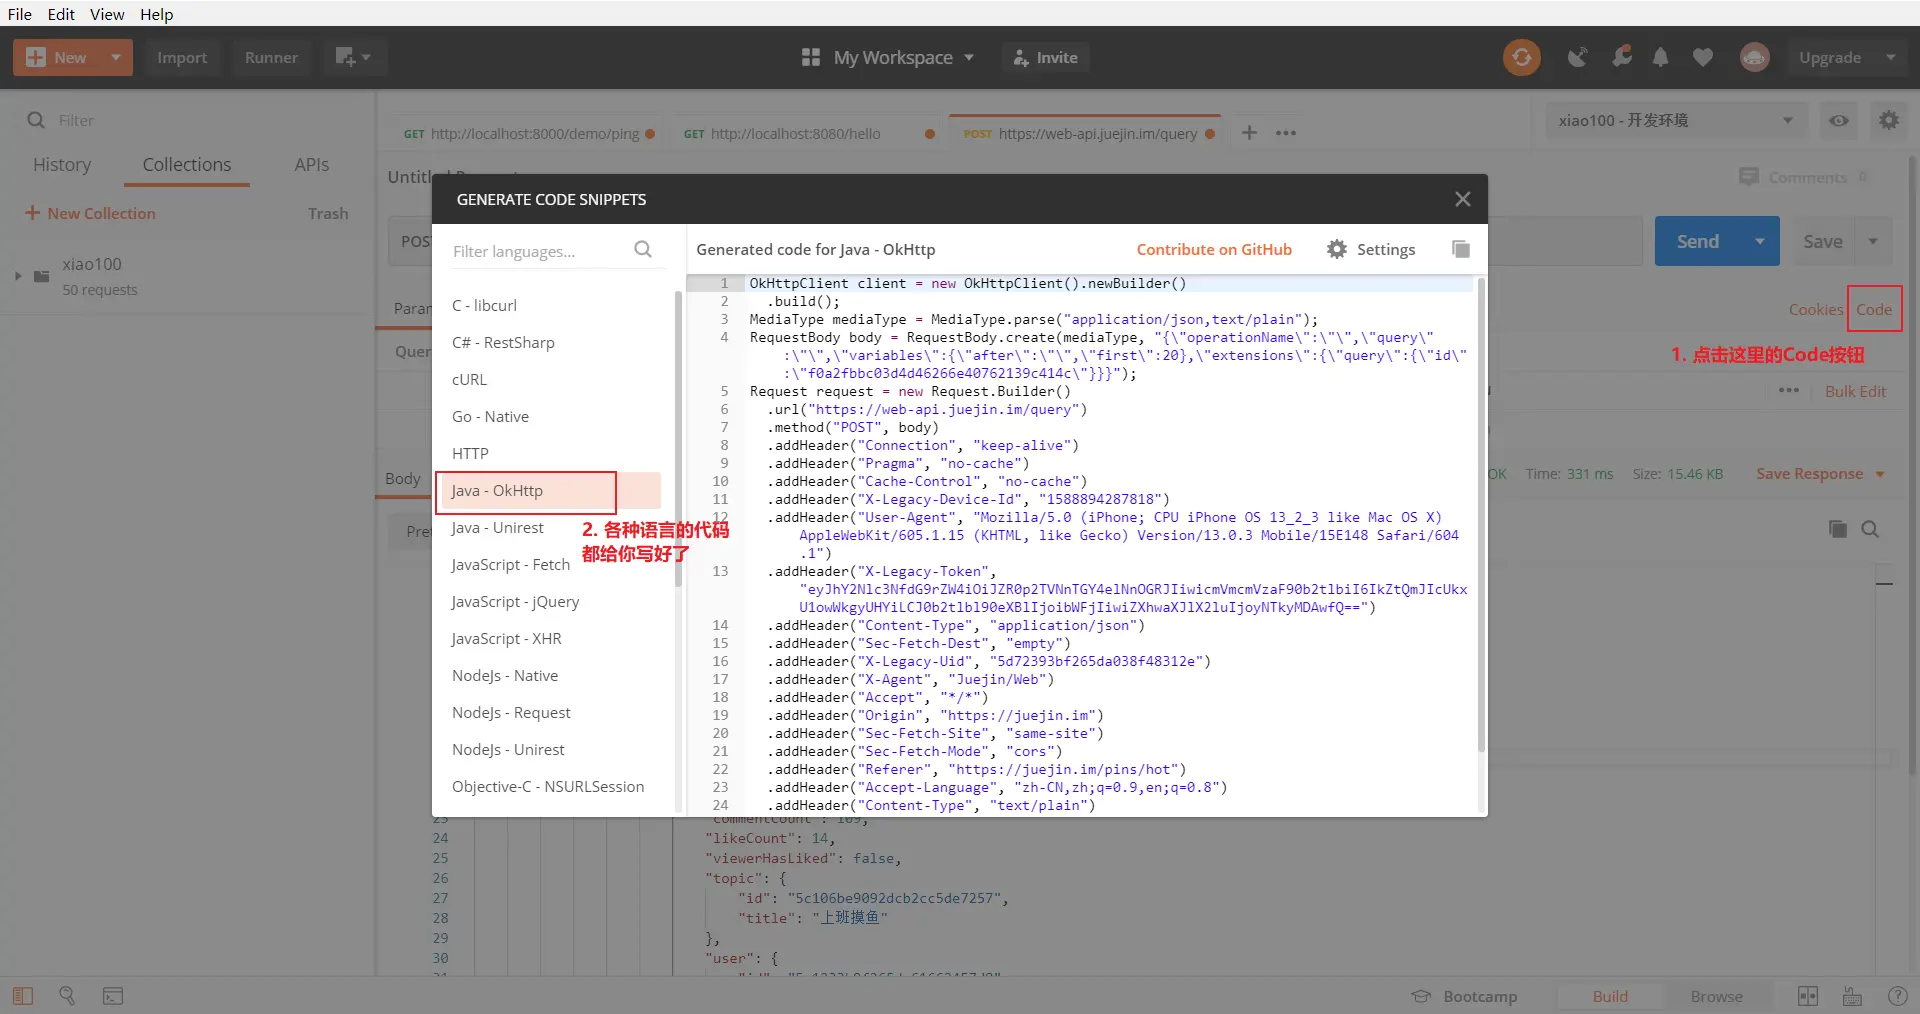Click the New button
The height and width of the screenshot is (1014, 1920).
(x=57, y=57)
